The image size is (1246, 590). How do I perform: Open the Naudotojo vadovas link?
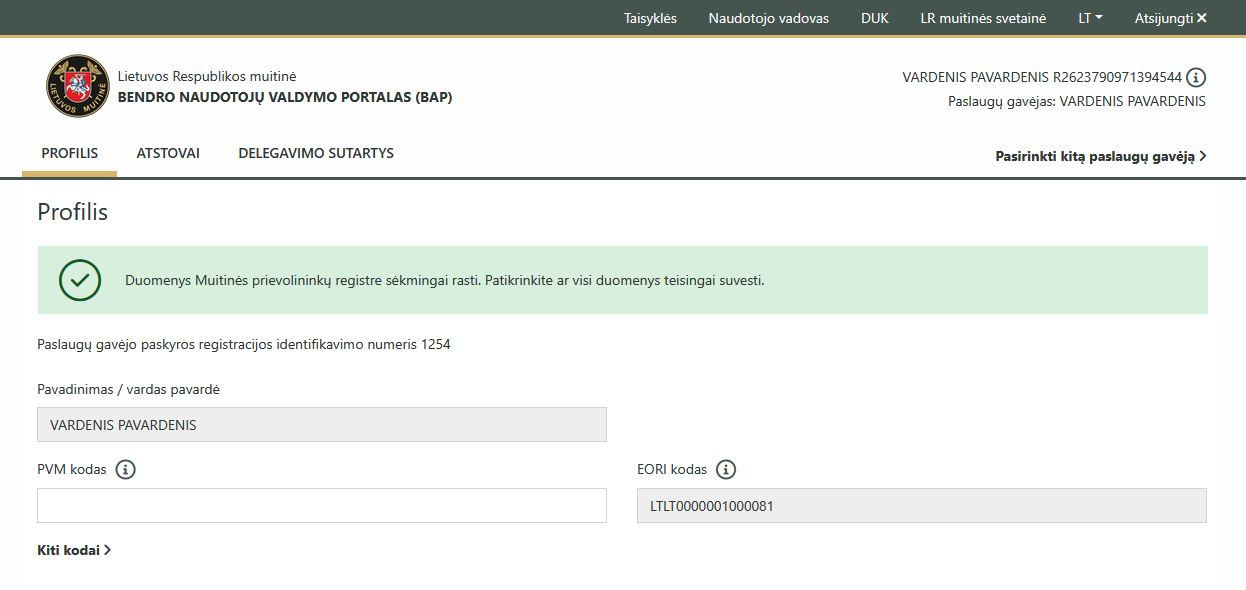(x=768, y=18)
